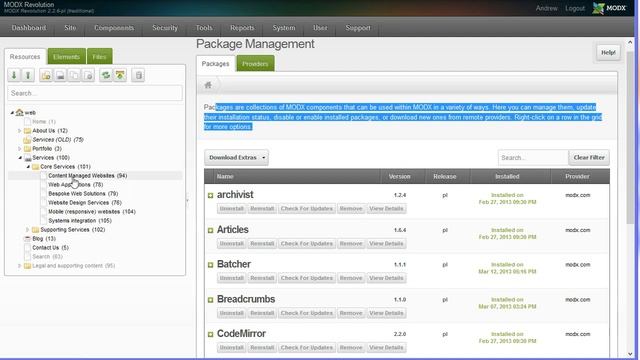
Task: Click the tree sort options icon
Action: click(120, 75)
